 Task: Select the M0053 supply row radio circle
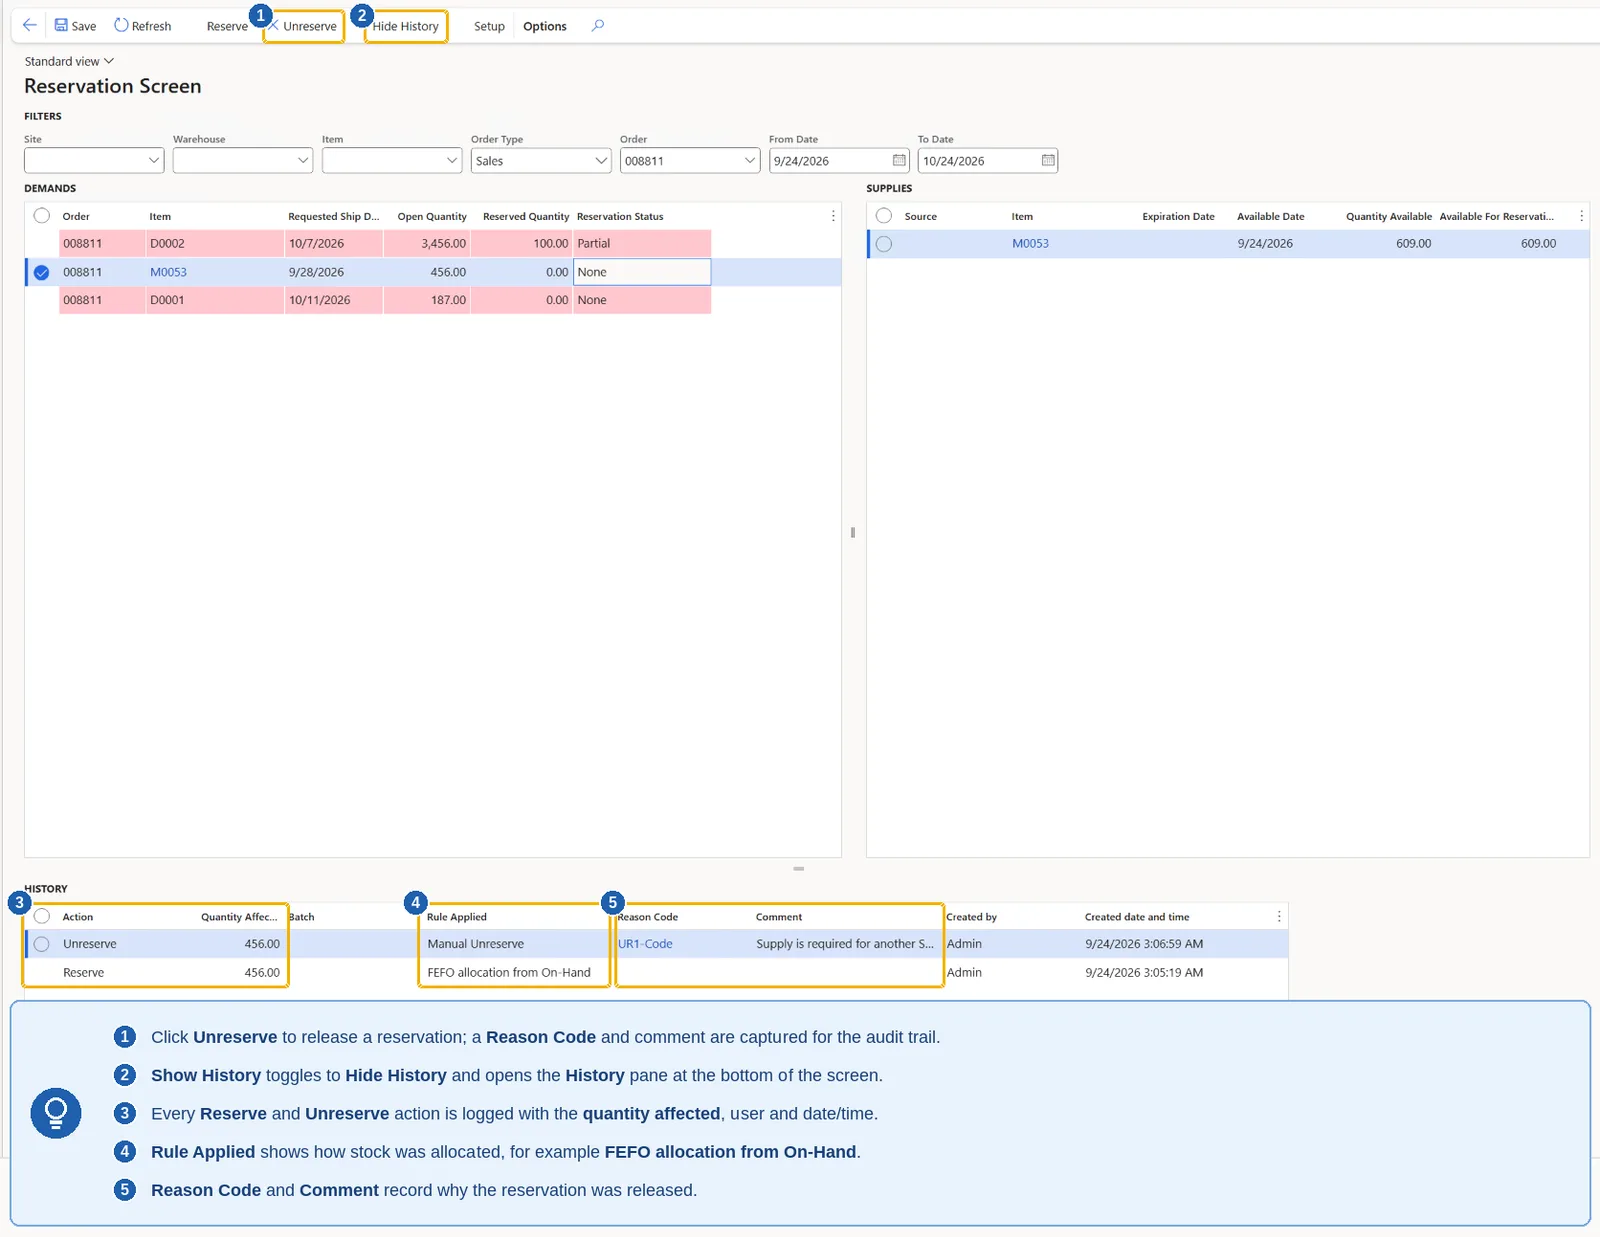[x=884, y=244]
